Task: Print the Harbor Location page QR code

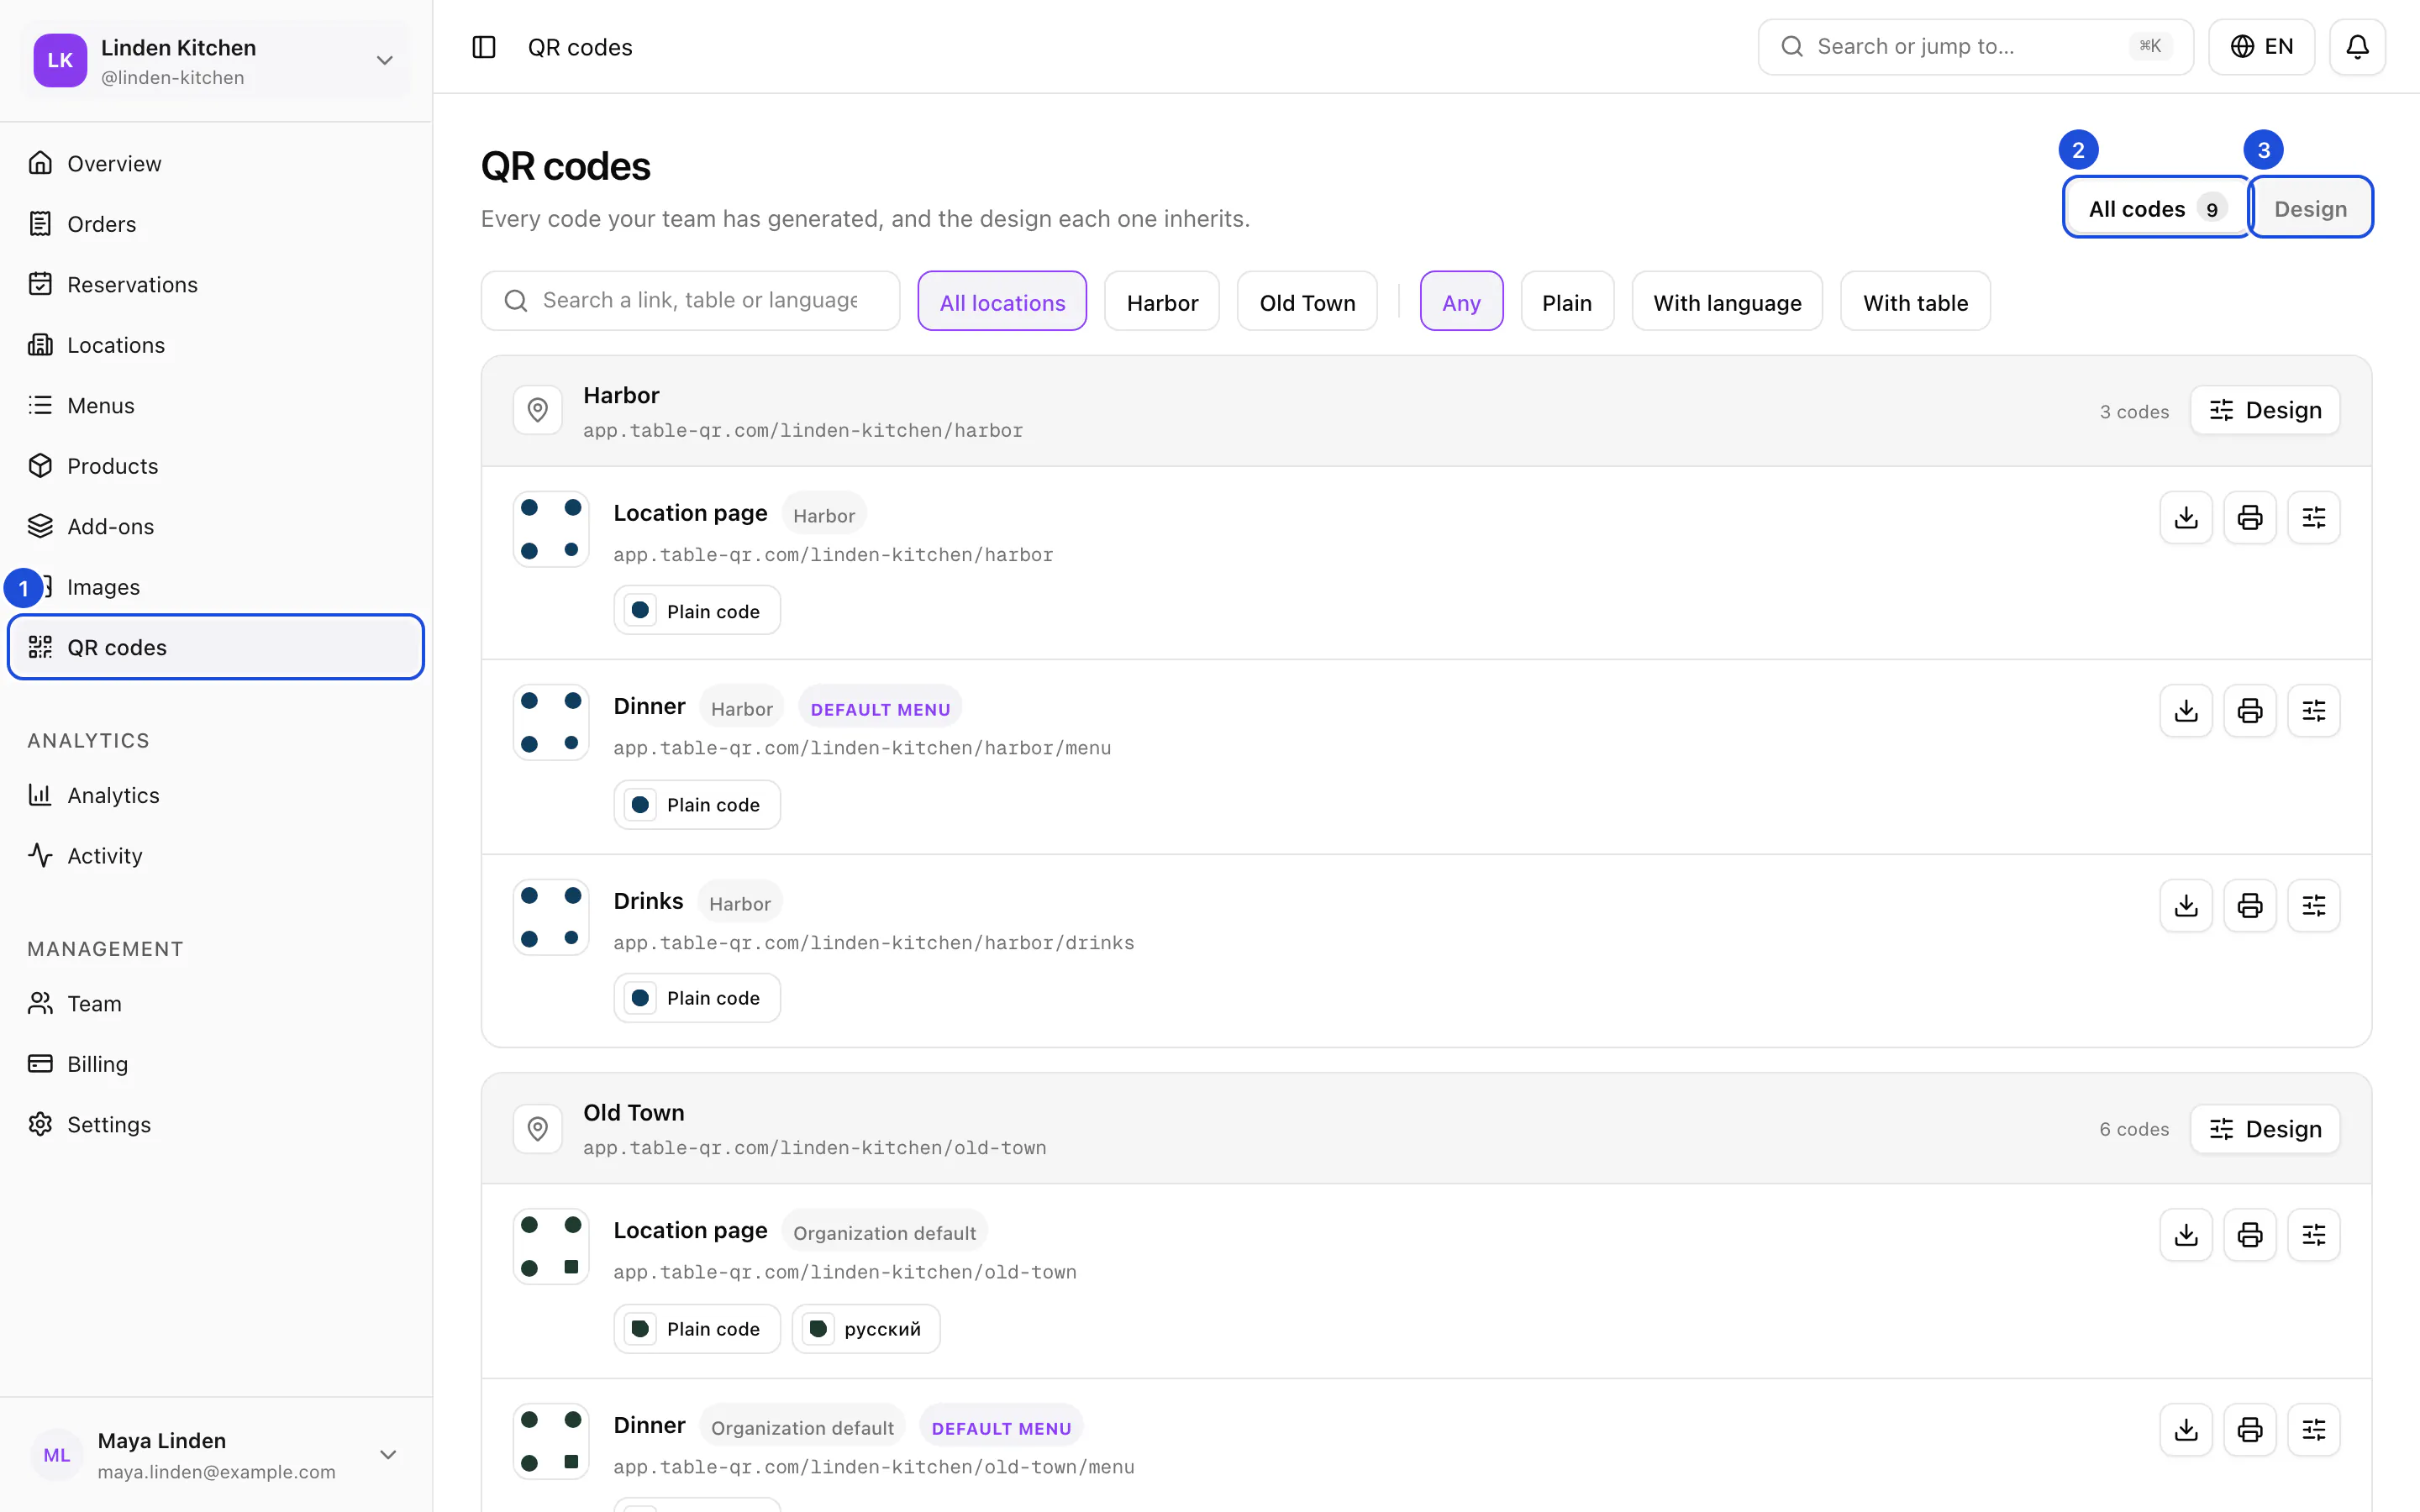Action: coord(2250,517)
